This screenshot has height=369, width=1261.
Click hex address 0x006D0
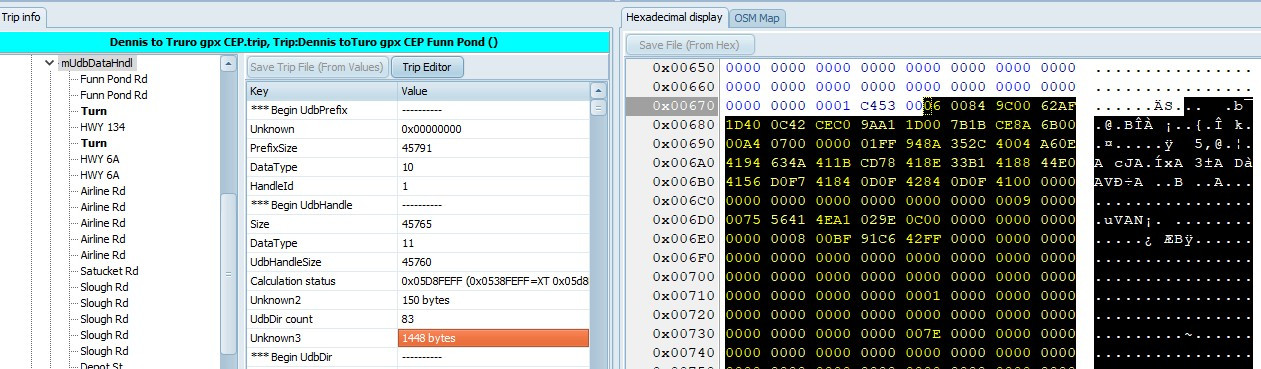pyautogui.click(x=684, y=220)
